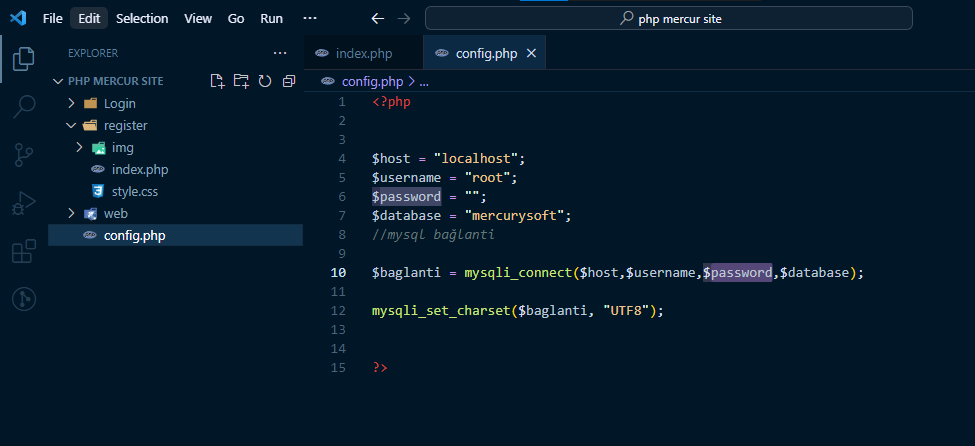
Task: Open the View menu
Action: coord(198,19)
